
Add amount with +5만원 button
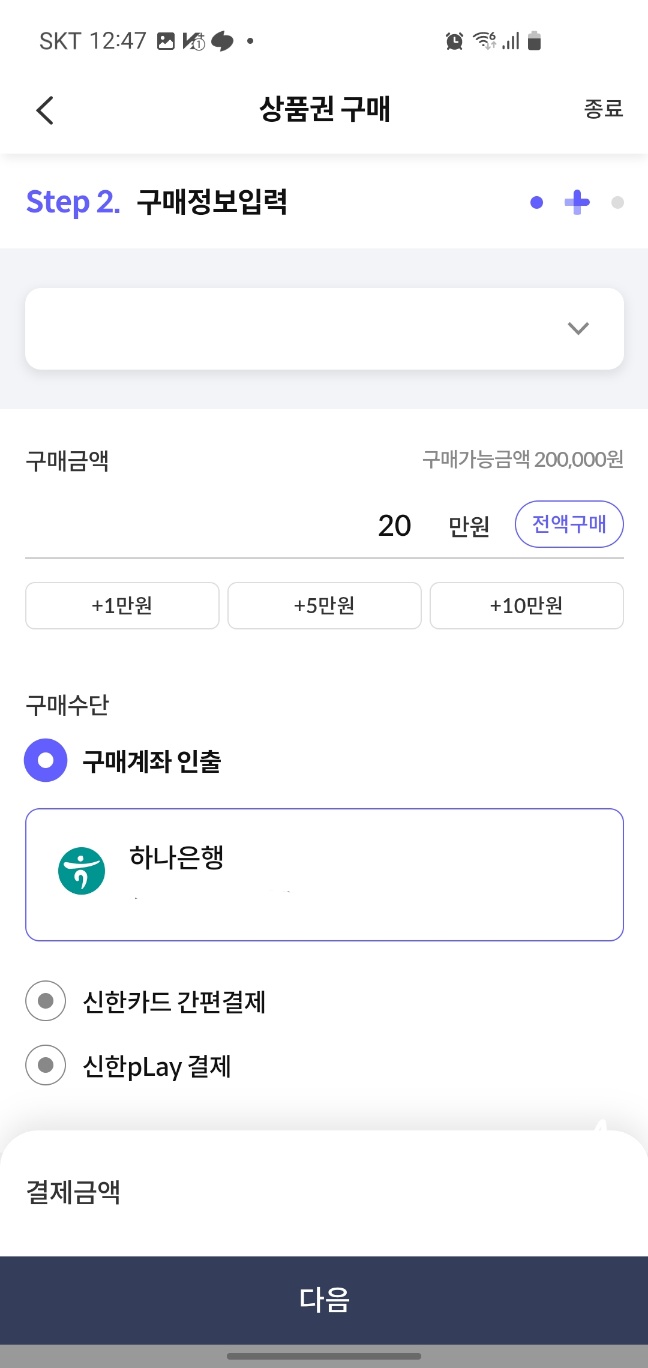tap(324, 606)
